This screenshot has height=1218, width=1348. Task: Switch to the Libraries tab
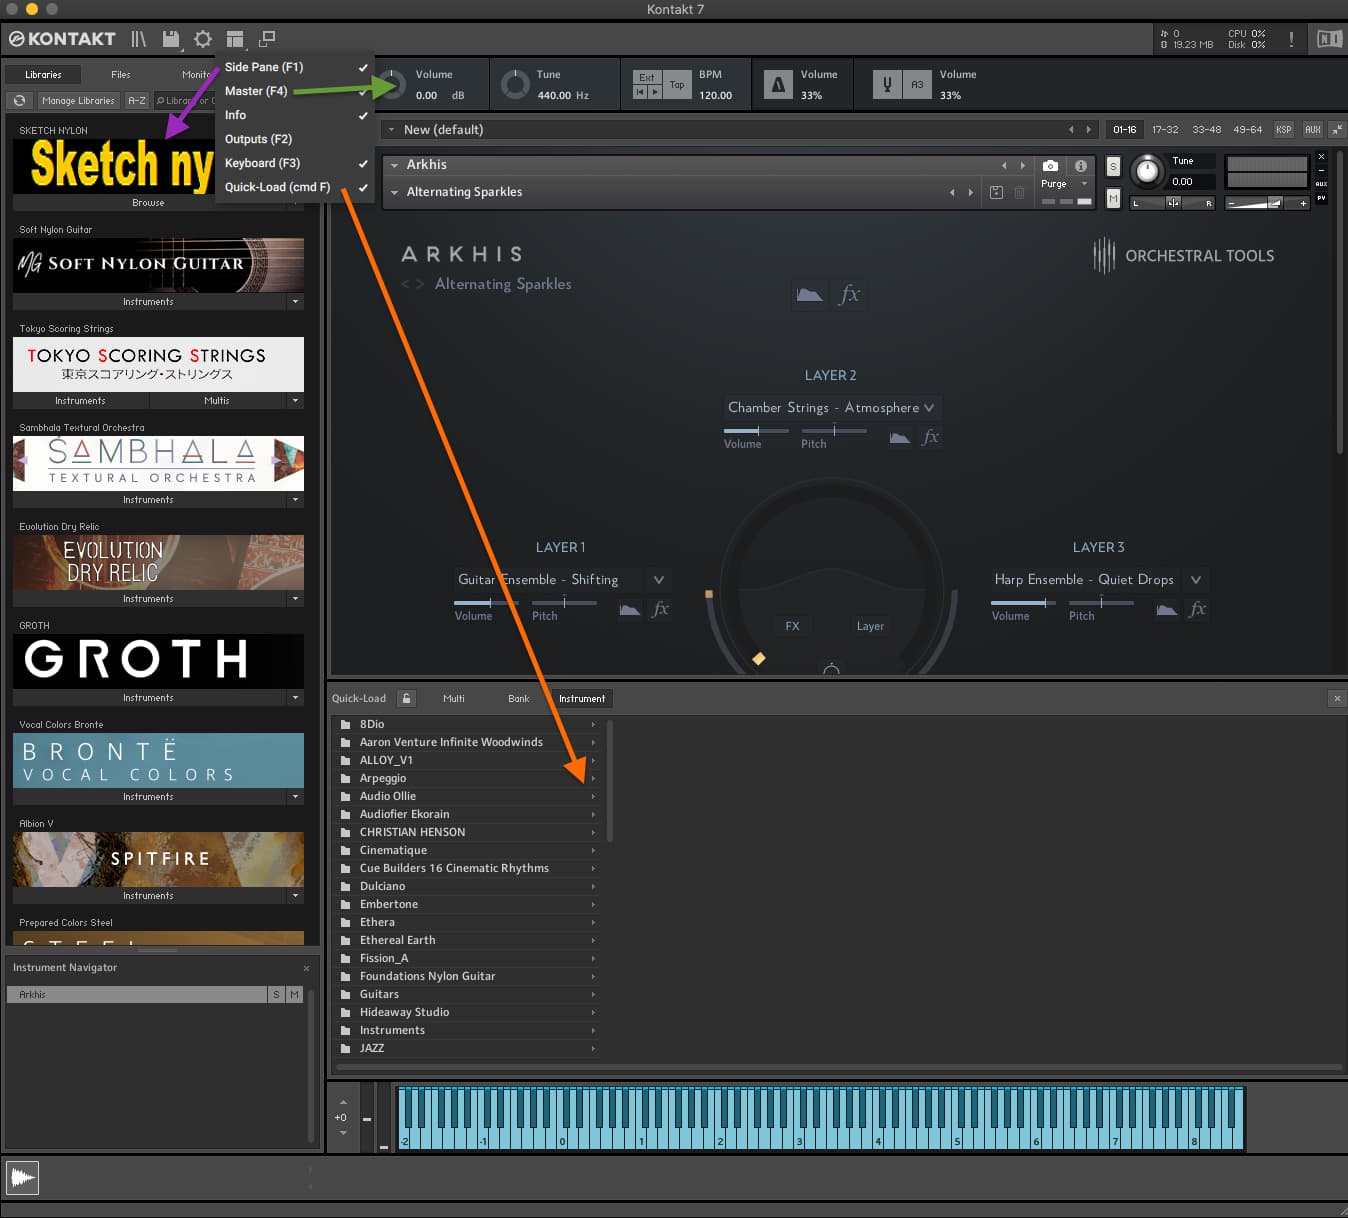43,75
